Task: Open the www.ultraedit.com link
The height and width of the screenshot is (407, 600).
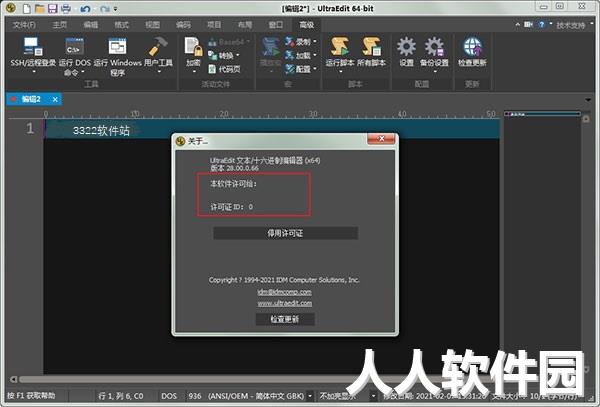Action: [x=285, y=303]
